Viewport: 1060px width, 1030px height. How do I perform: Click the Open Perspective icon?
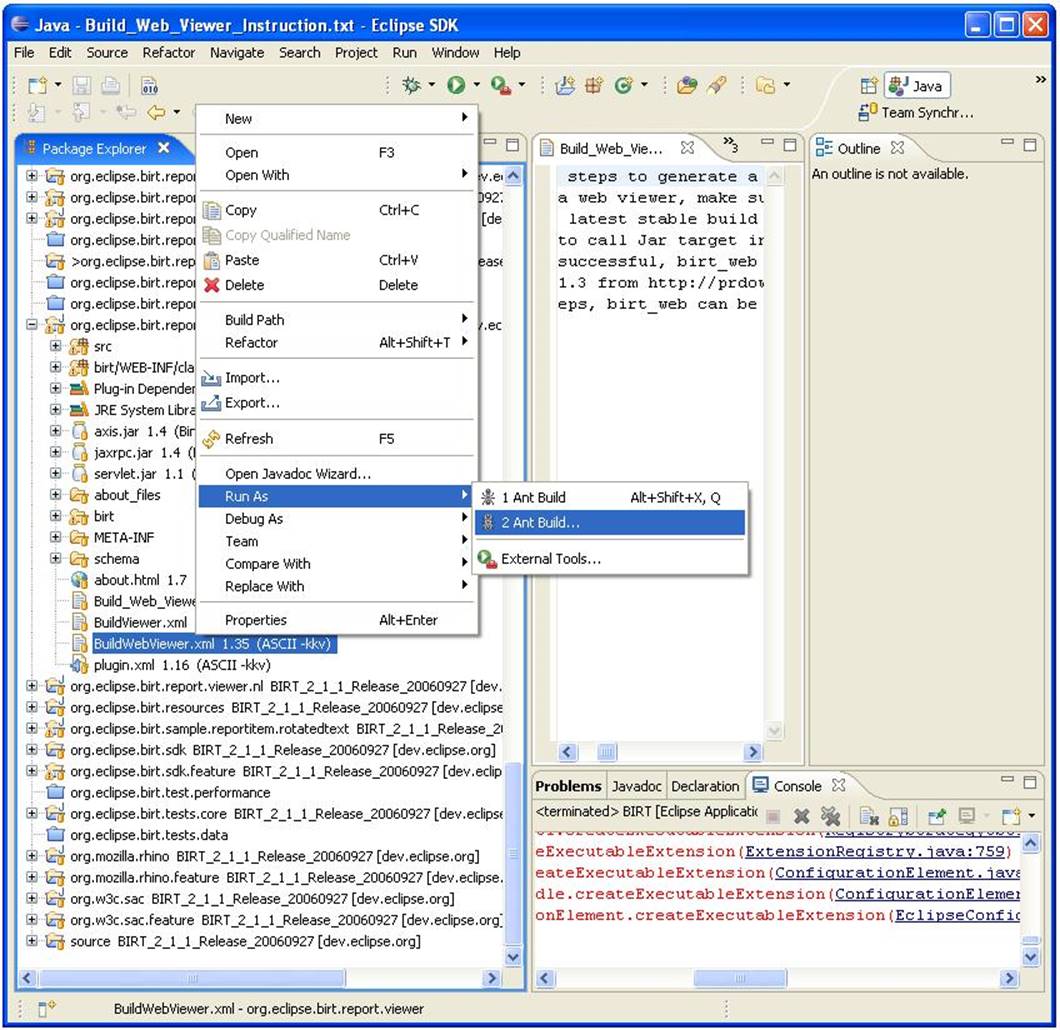click(x=868, y=86)
